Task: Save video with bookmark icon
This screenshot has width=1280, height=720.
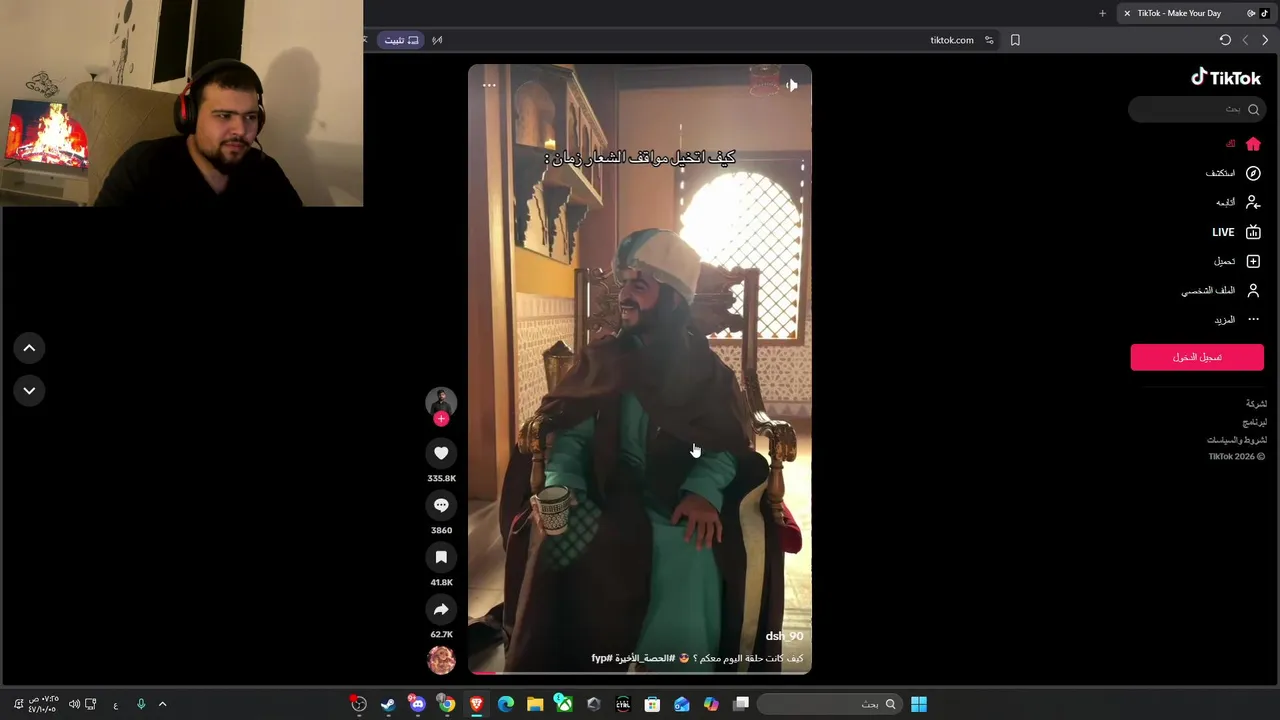Action: (x=441, y=557)
